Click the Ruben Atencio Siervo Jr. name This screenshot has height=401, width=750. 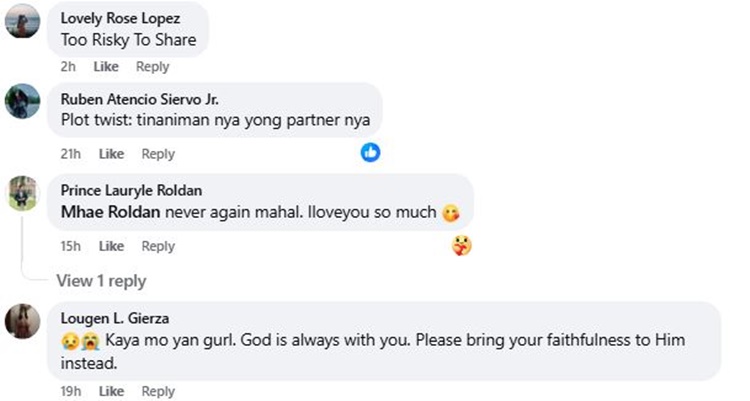139,99
